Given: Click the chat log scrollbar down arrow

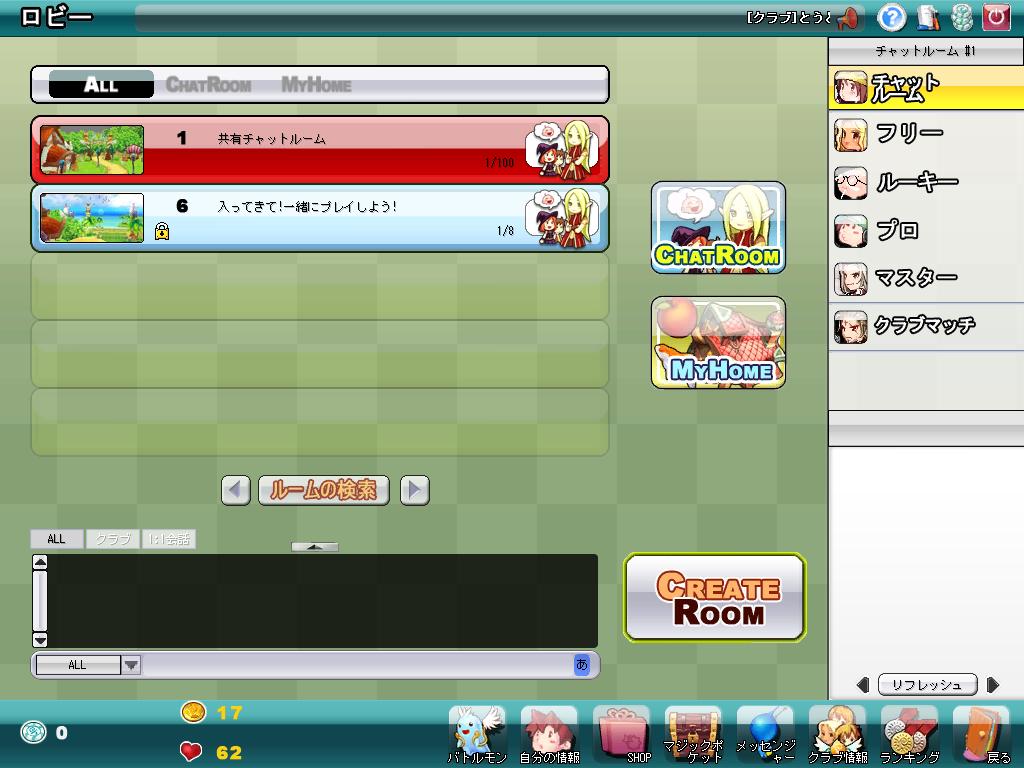Looking at the screenshot, I should [x=40, y=640].
